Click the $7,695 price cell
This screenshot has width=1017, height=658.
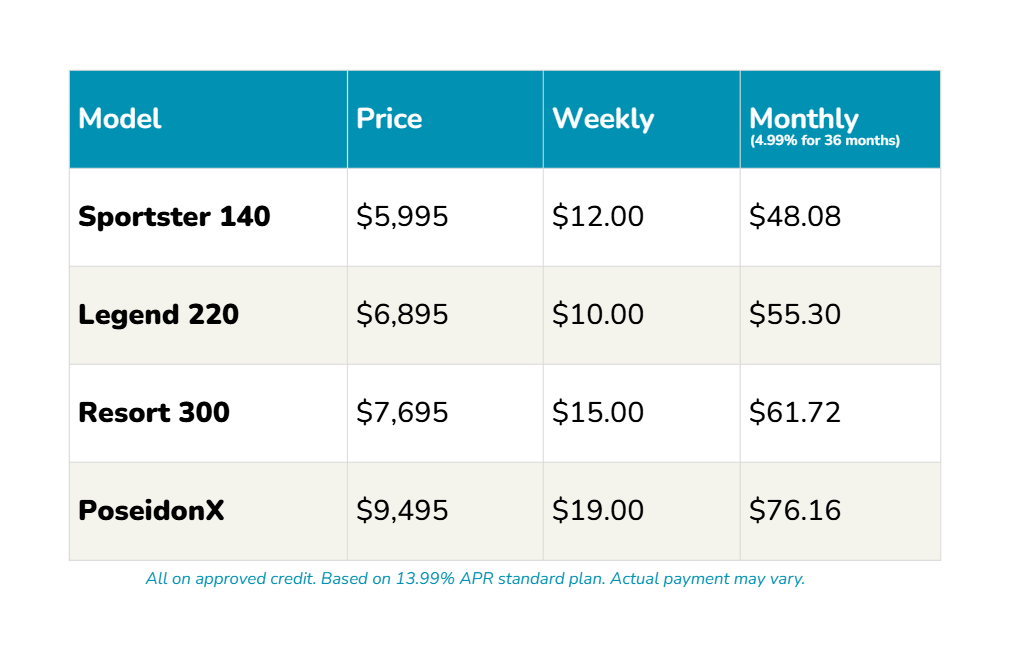click(402, 413)
